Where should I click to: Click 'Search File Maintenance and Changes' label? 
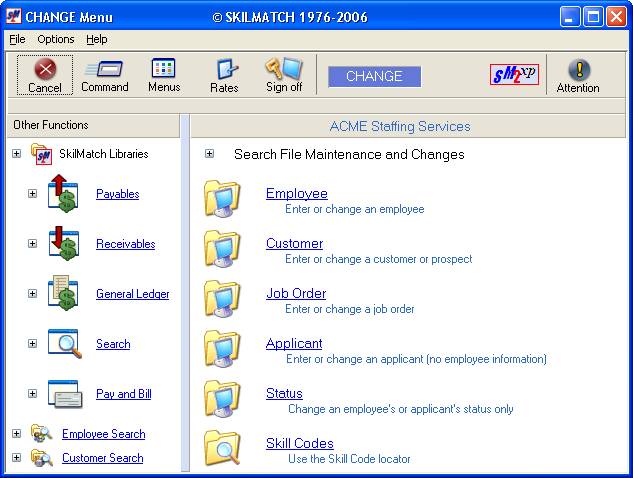coord(349,154)
